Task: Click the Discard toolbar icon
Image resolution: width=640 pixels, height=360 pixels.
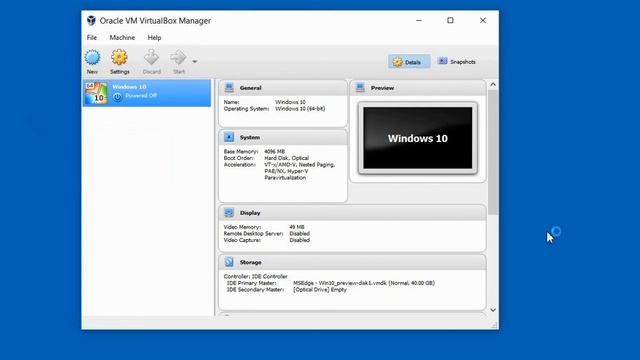Action: click(151, 58)
